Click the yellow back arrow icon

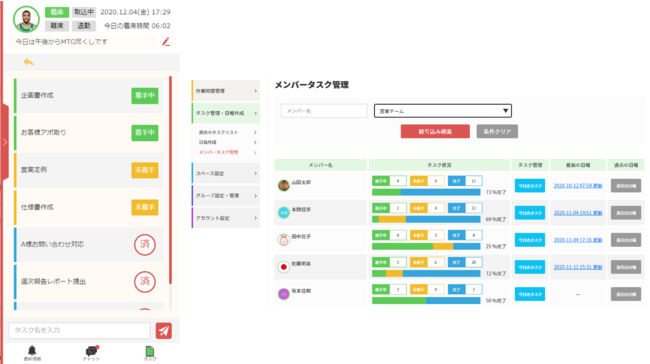[x=29, y=62]
